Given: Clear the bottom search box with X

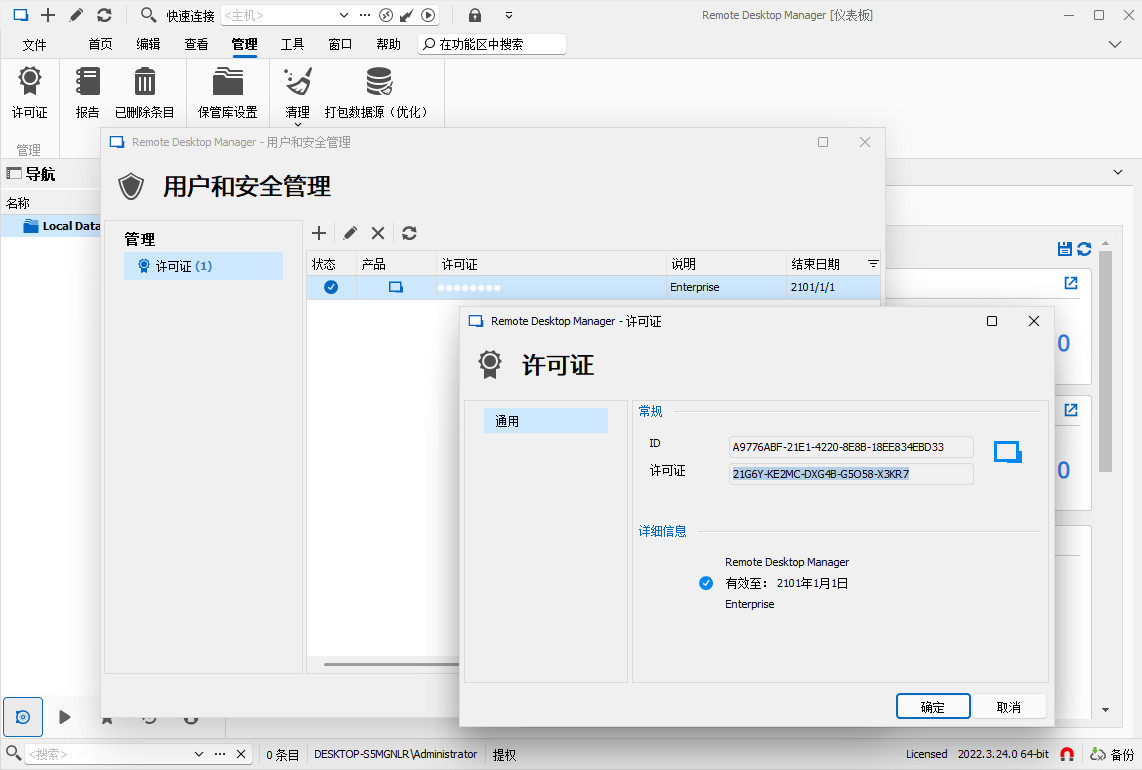Looking at the screenshot, I should click(241, 754).
